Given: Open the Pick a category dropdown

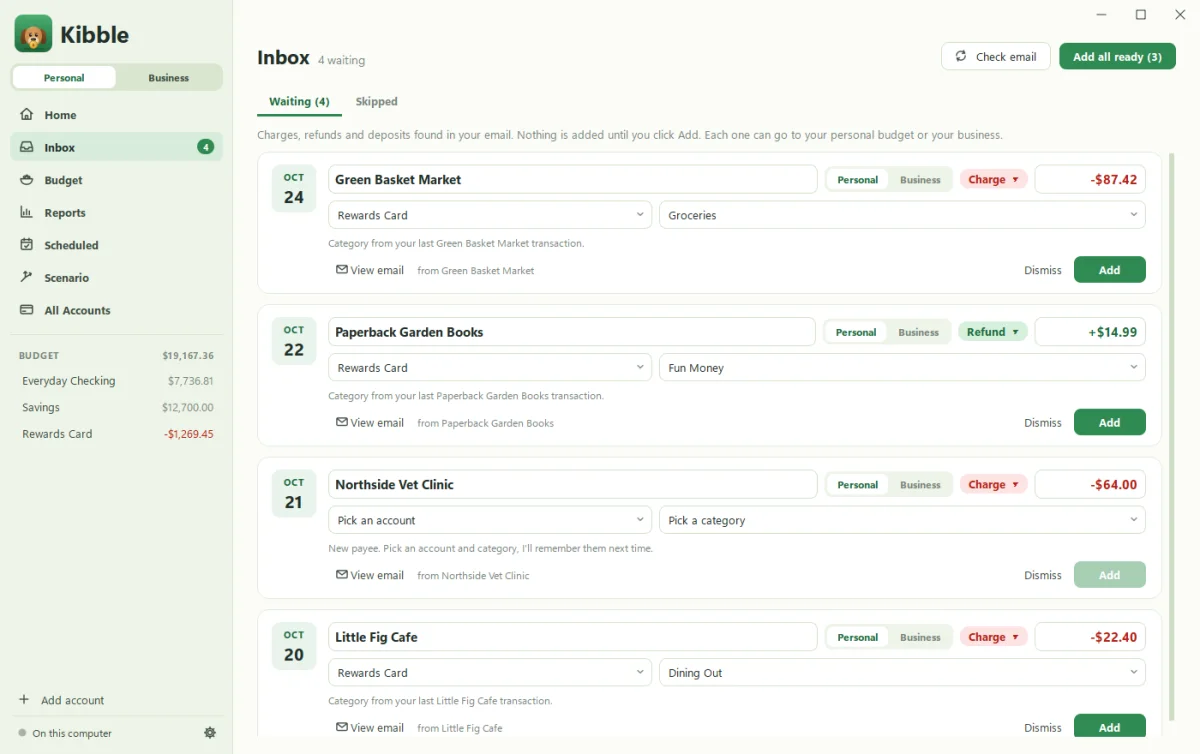Looking at the screenshot, I should (902, 520).
